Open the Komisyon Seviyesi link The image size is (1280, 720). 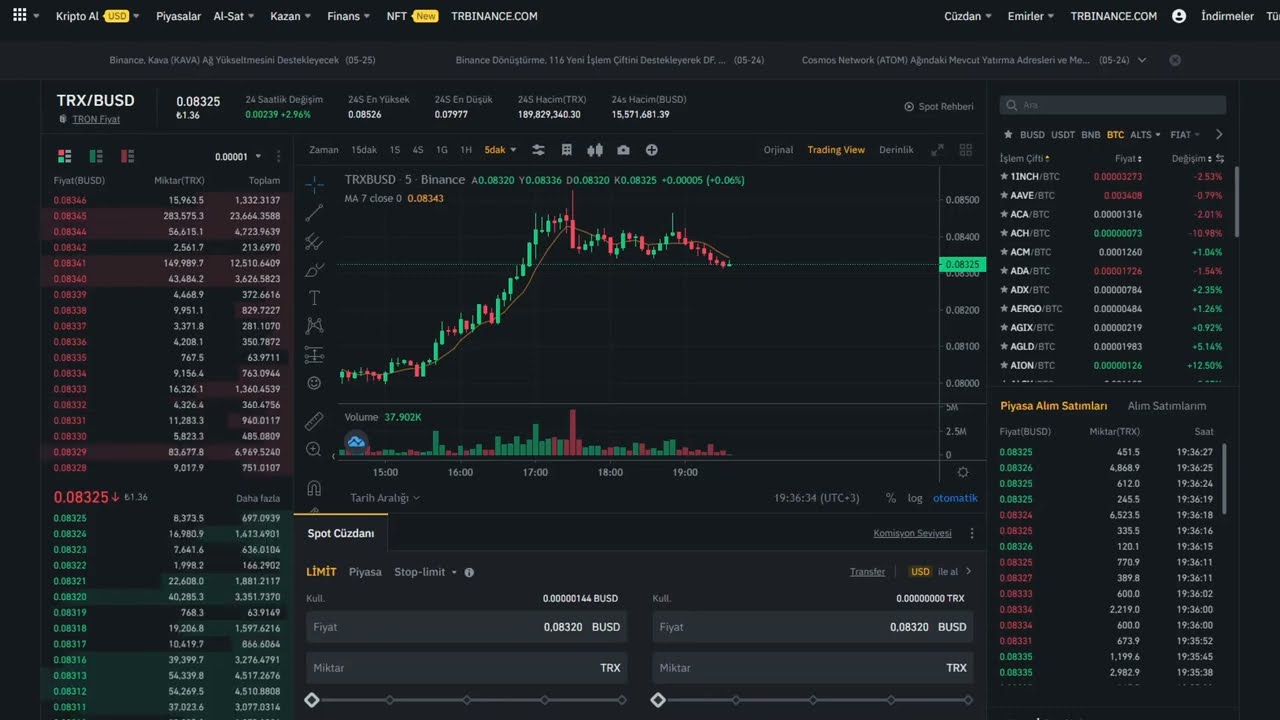click(912, 534)
